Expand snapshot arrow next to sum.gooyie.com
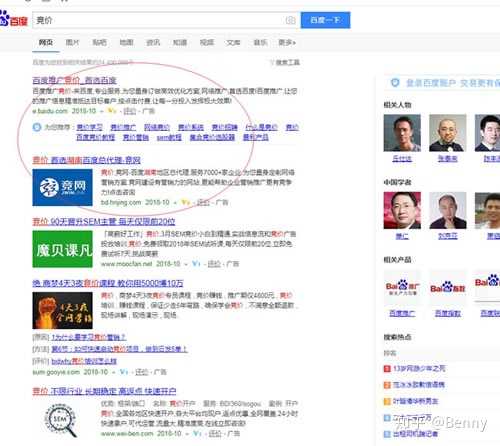The width and height of the screenshot is (500, 446). pos(113,372)
